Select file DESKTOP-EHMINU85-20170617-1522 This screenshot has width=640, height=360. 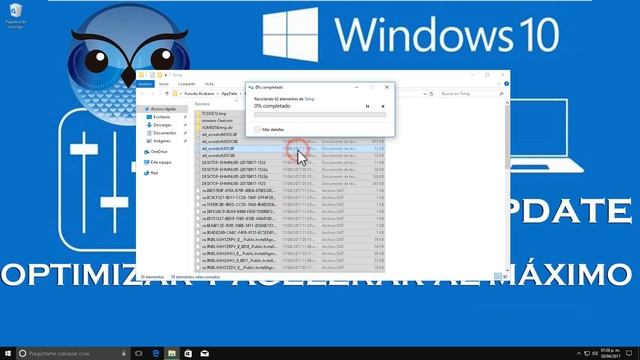[x=233, y=162]
